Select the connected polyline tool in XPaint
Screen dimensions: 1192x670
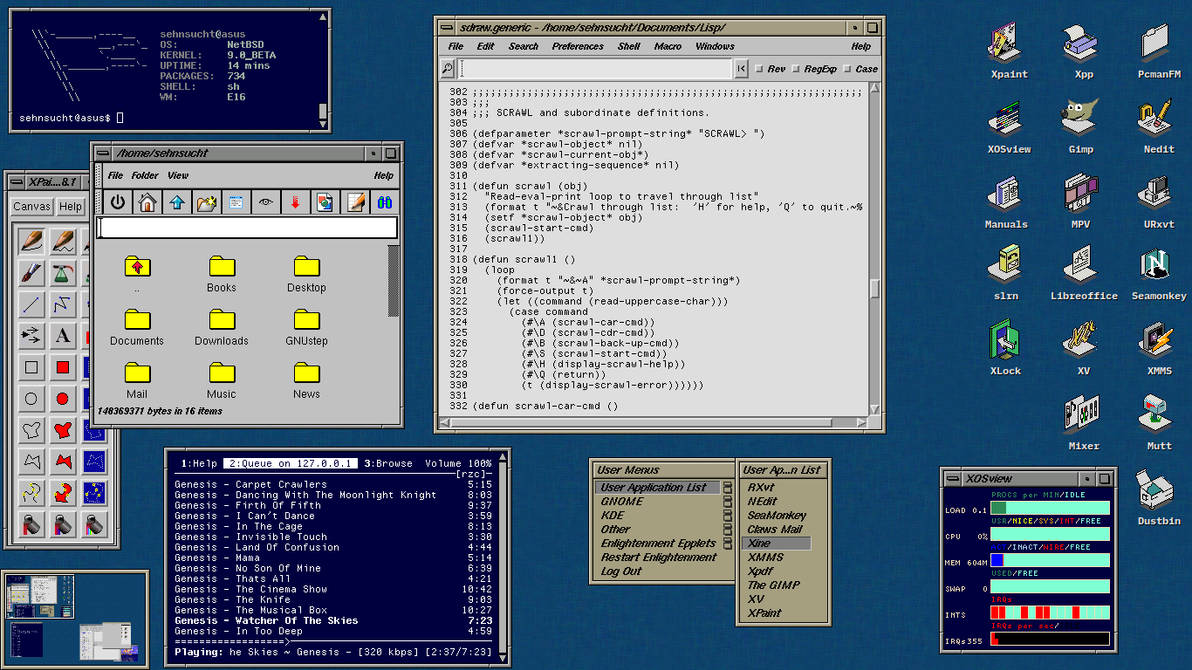coord(62,304)
